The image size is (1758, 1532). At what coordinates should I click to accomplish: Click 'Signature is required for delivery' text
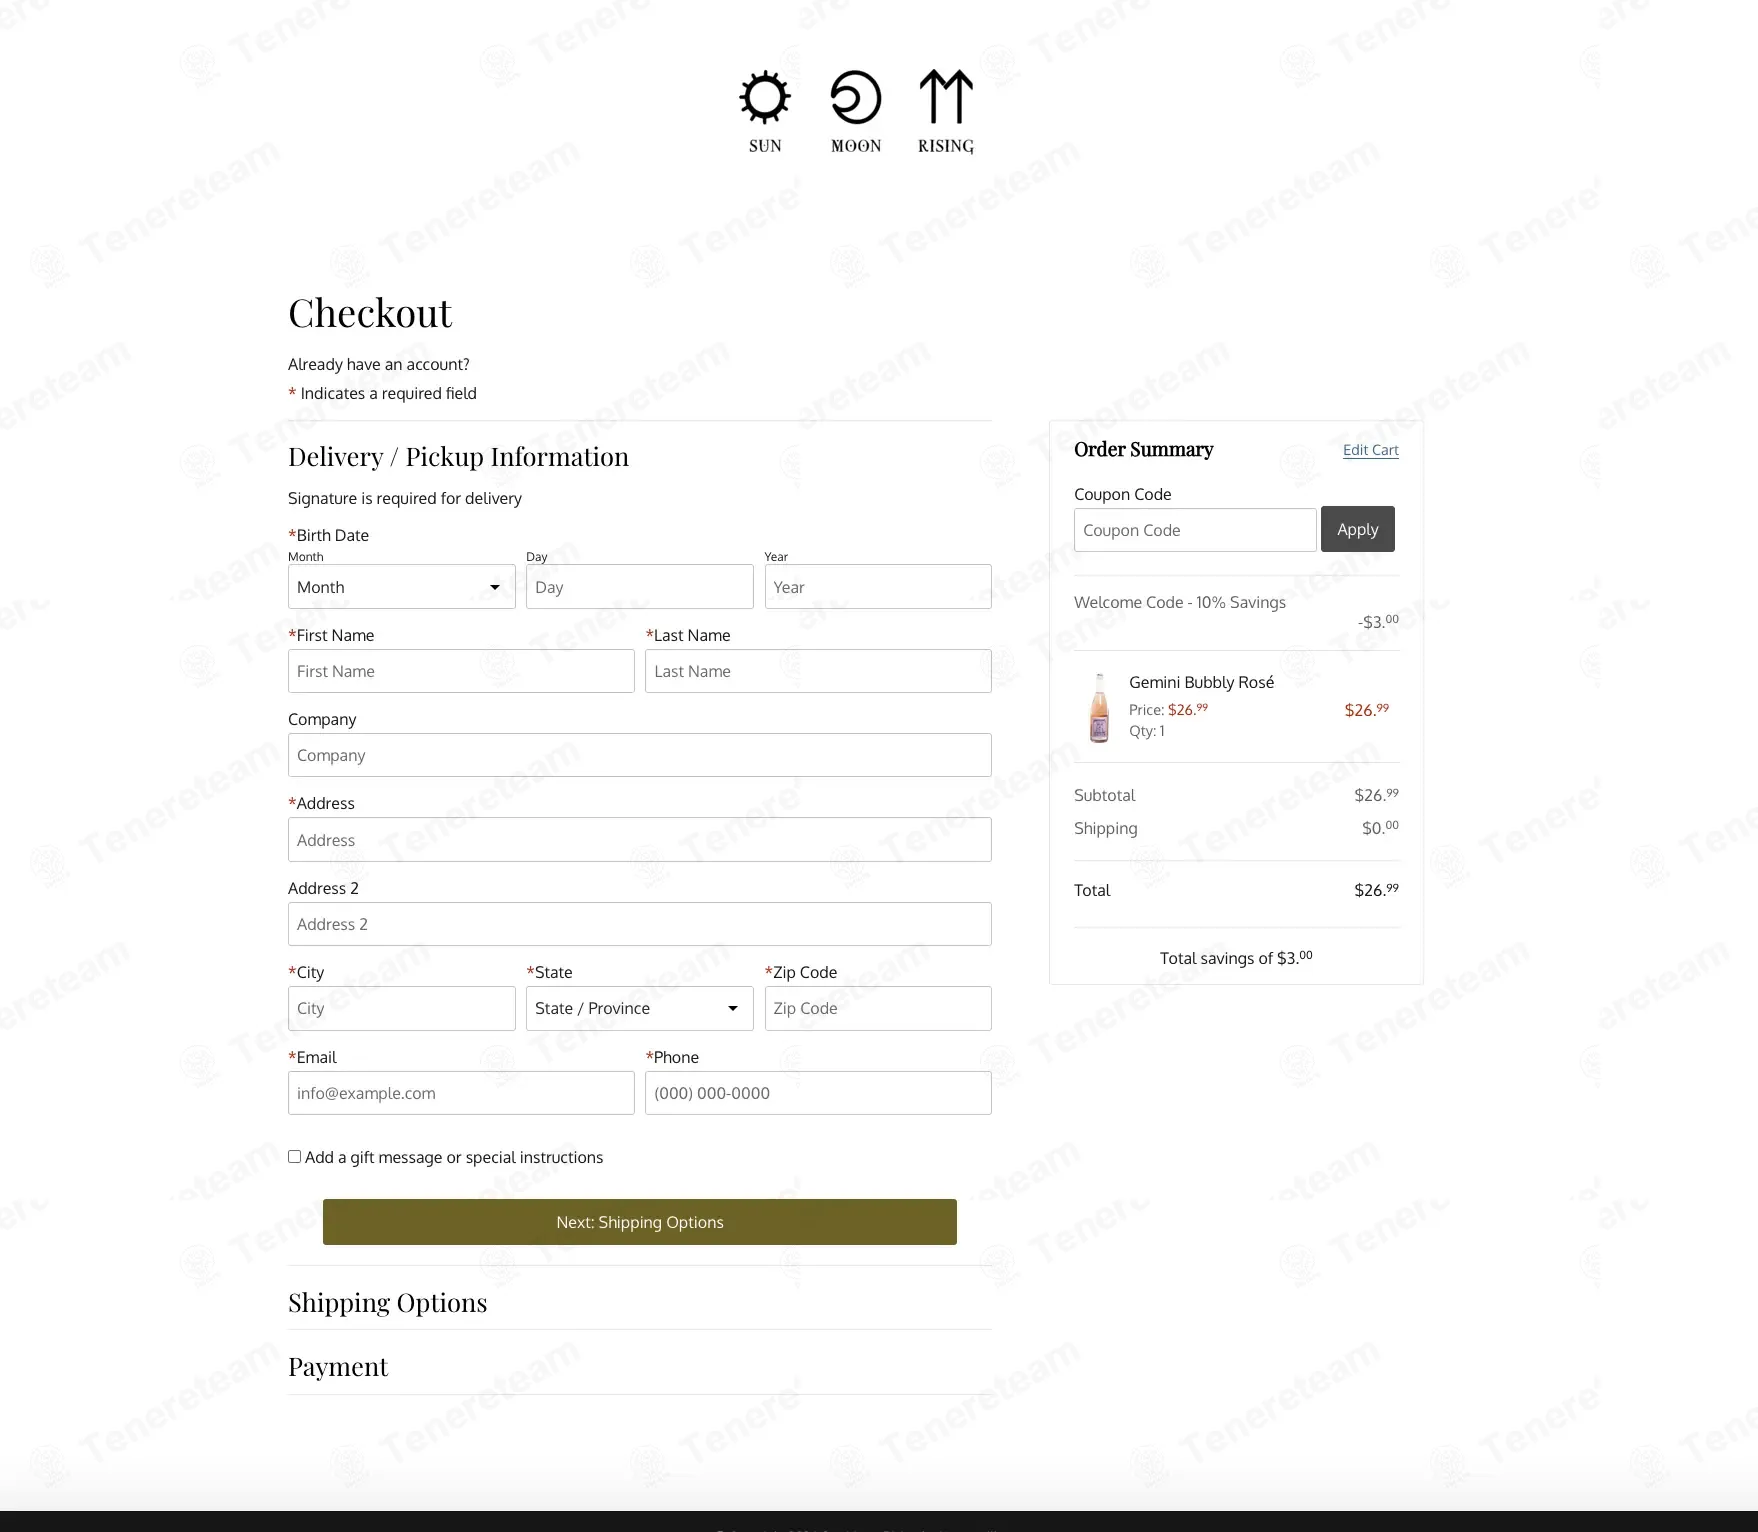click(x=405, y=498)
